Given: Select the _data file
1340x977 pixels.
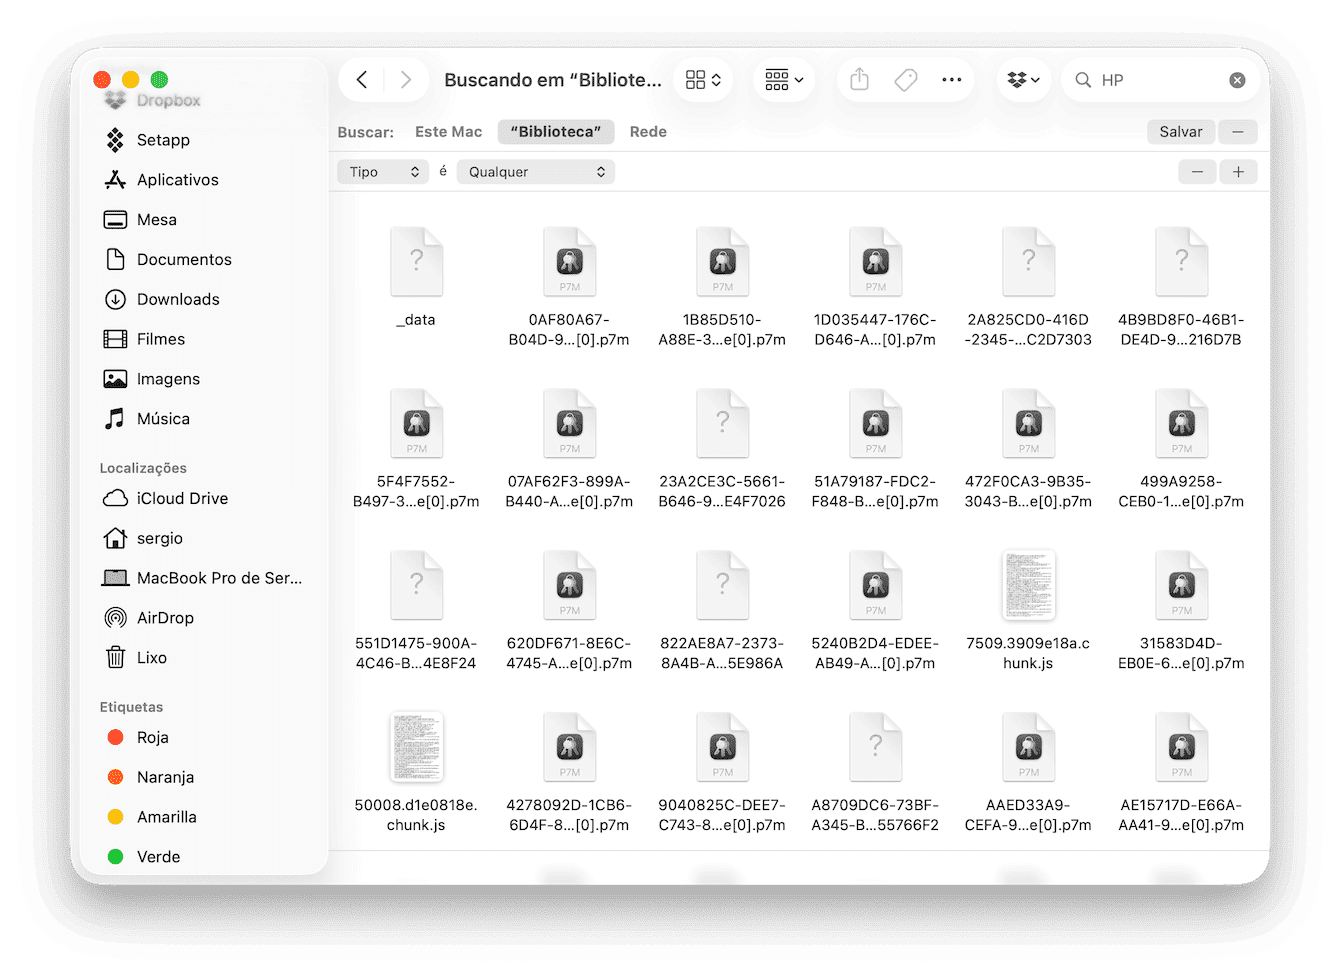Looking at the screenshot, I should coord(416,264).
